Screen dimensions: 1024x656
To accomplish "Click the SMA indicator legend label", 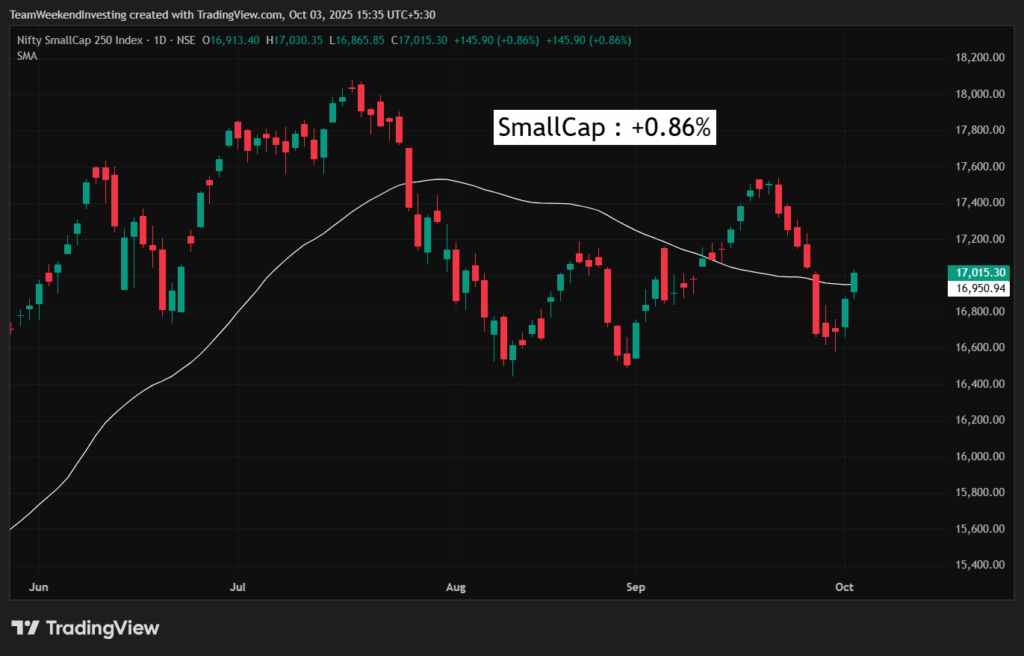I will click(x=27, y=56).
